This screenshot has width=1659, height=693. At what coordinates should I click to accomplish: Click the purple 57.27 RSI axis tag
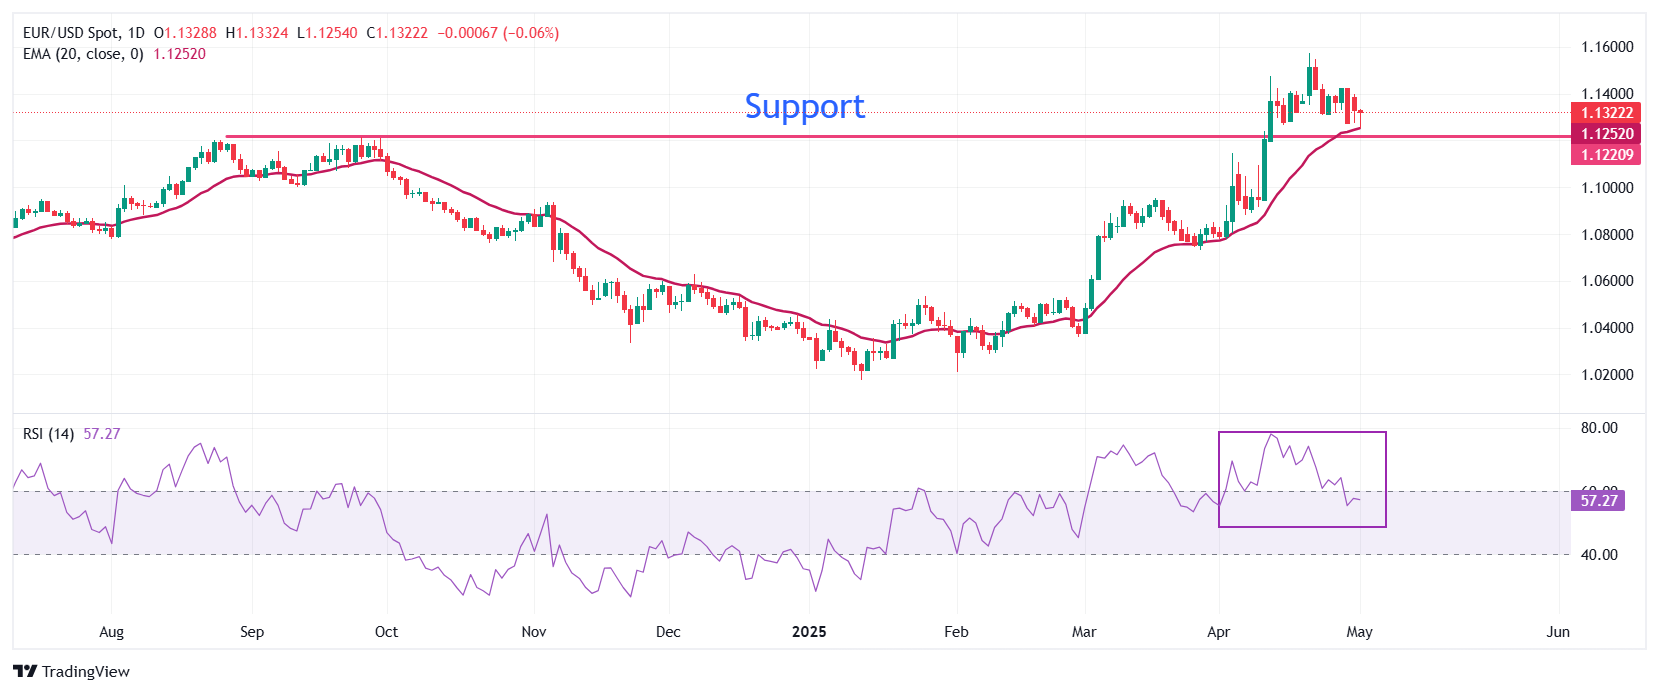[1598, 500]
